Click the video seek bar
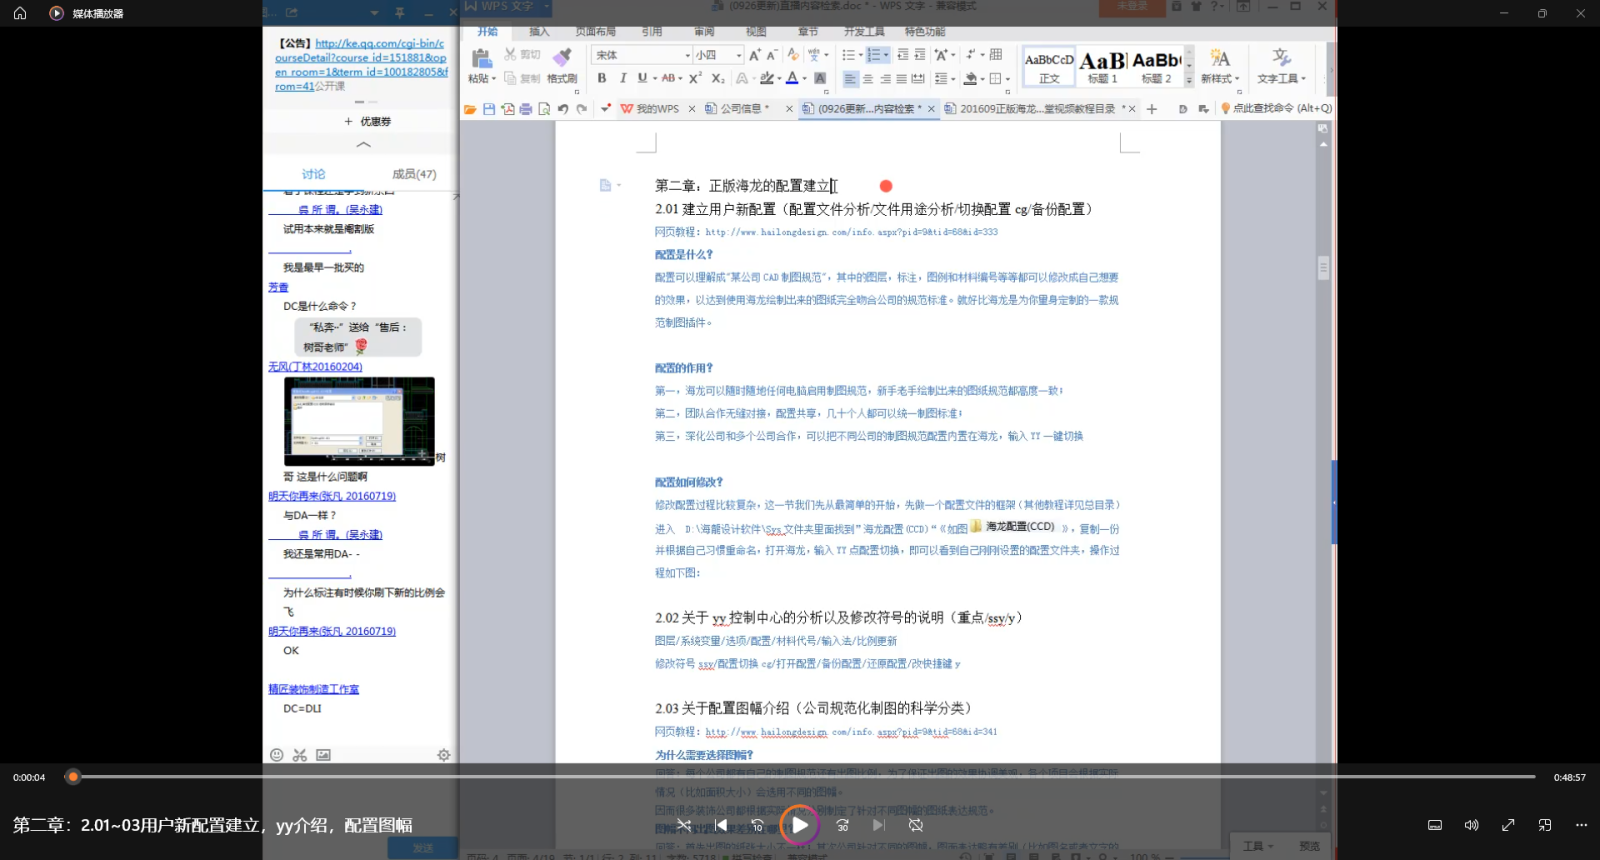Screen dimensions: 1600x860 (x=800, y=776)
